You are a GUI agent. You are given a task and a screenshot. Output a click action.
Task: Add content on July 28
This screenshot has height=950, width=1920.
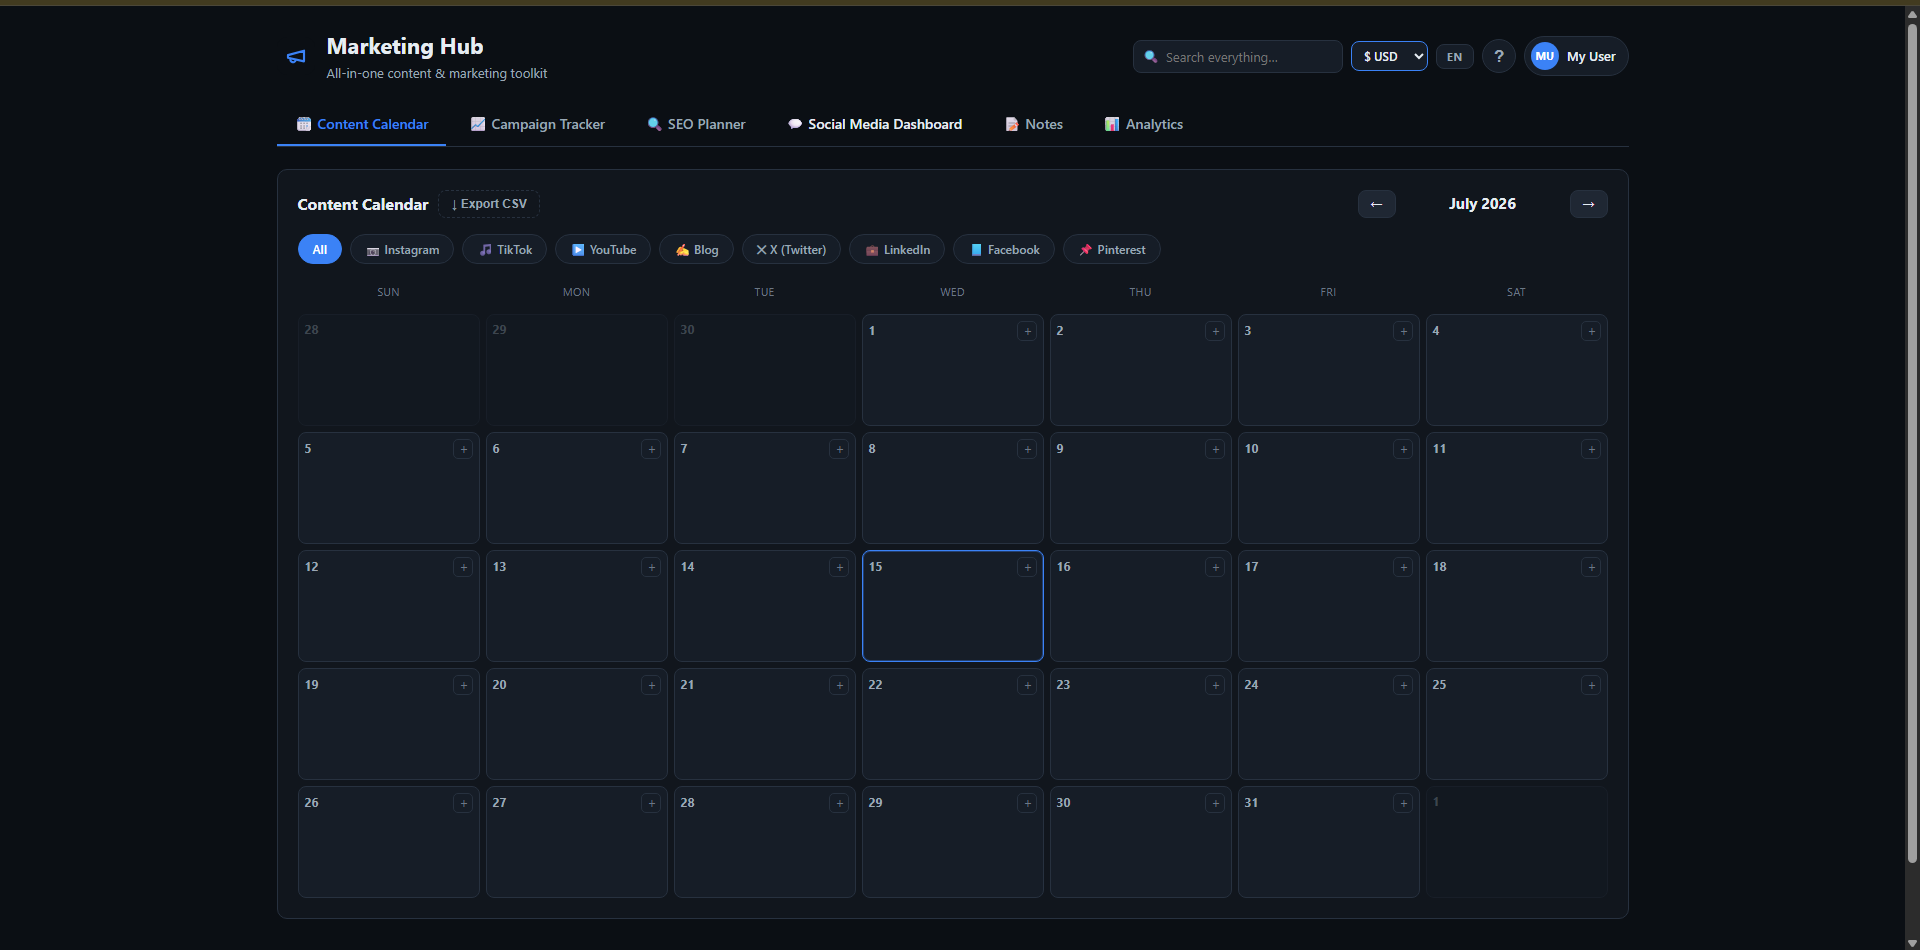[x=839, y=803]
